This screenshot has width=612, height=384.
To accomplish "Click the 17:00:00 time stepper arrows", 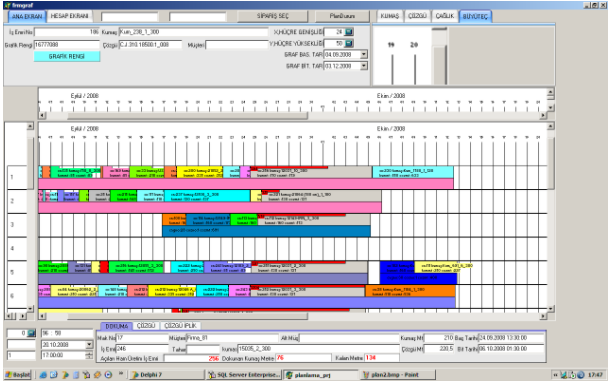I will [x=89, y=356].
